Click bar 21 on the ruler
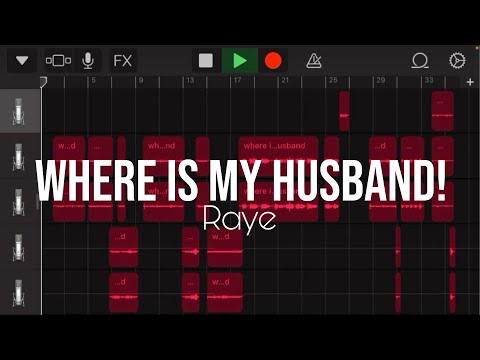 click(x=285, y=80)
